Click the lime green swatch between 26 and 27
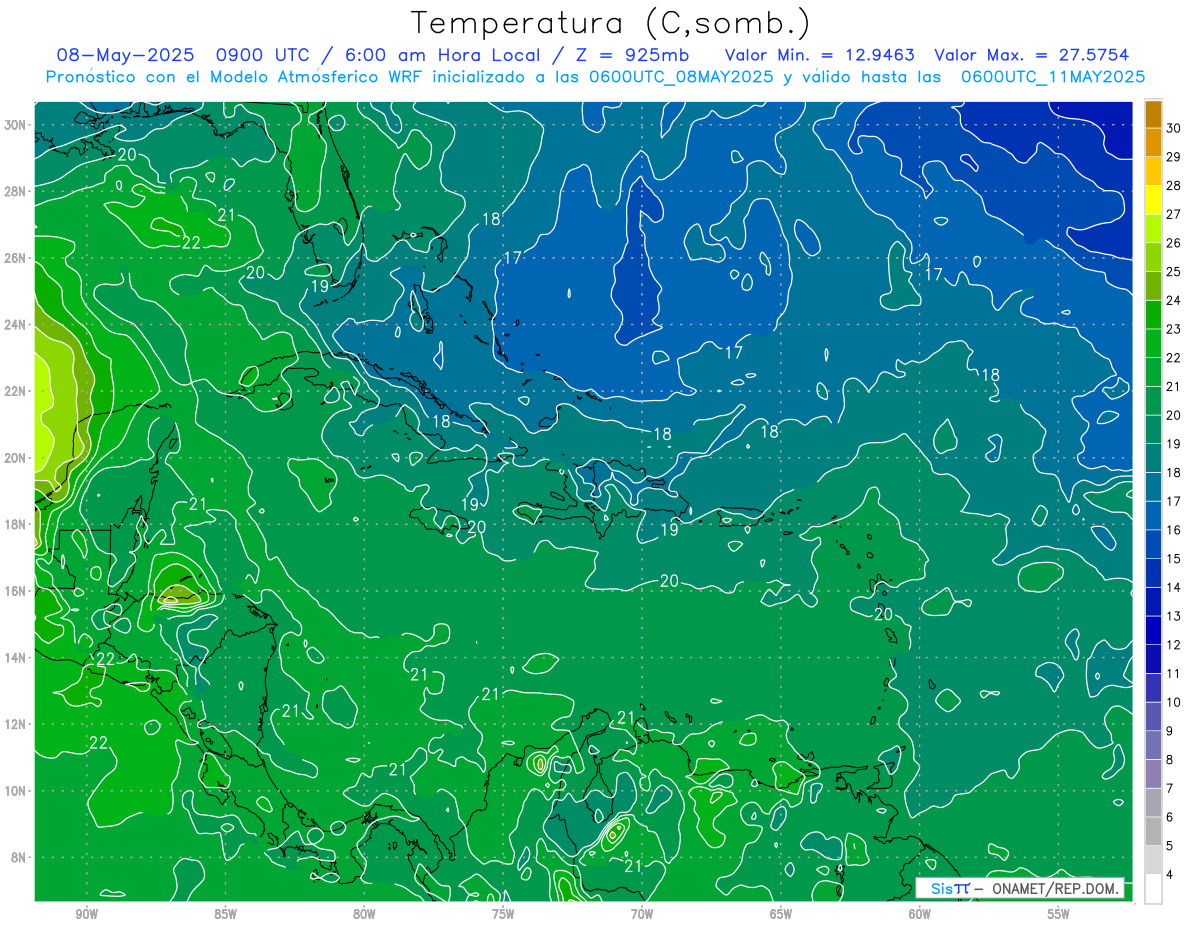 [x=1154, y=229]
